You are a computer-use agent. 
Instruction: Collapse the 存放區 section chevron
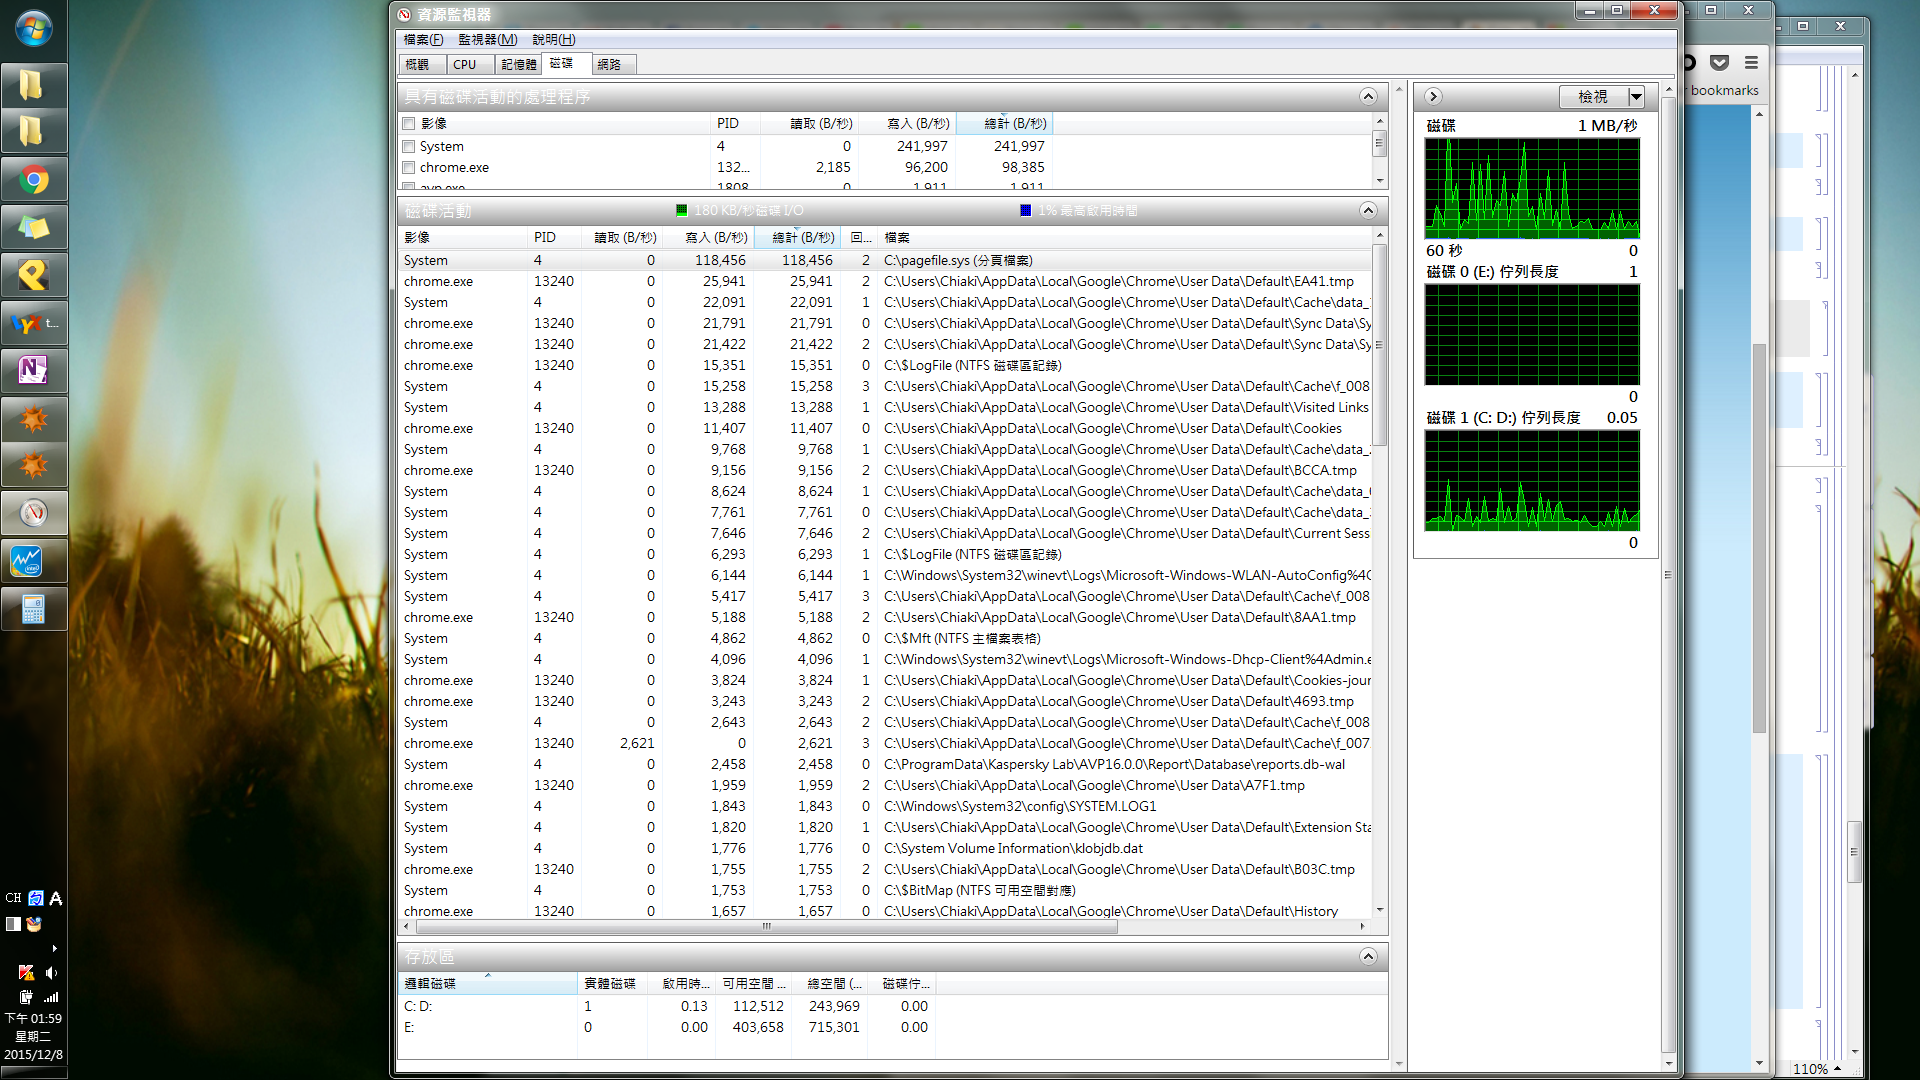pyautogui.click(x=1368, y=956)
